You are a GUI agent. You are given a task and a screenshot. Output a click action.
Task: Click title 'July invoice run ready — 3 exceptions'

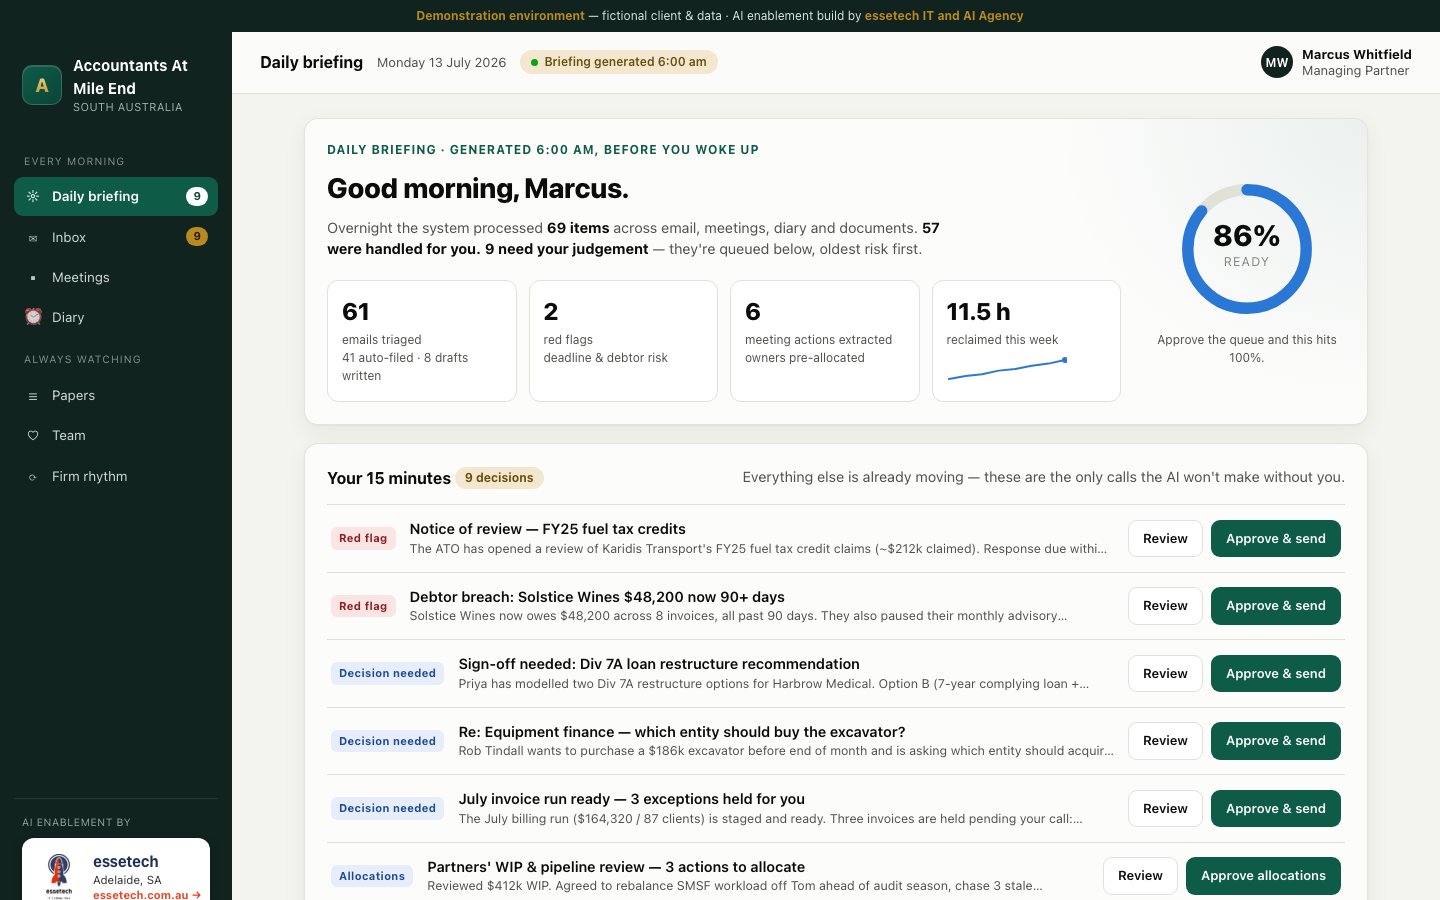tap(631, 799)
